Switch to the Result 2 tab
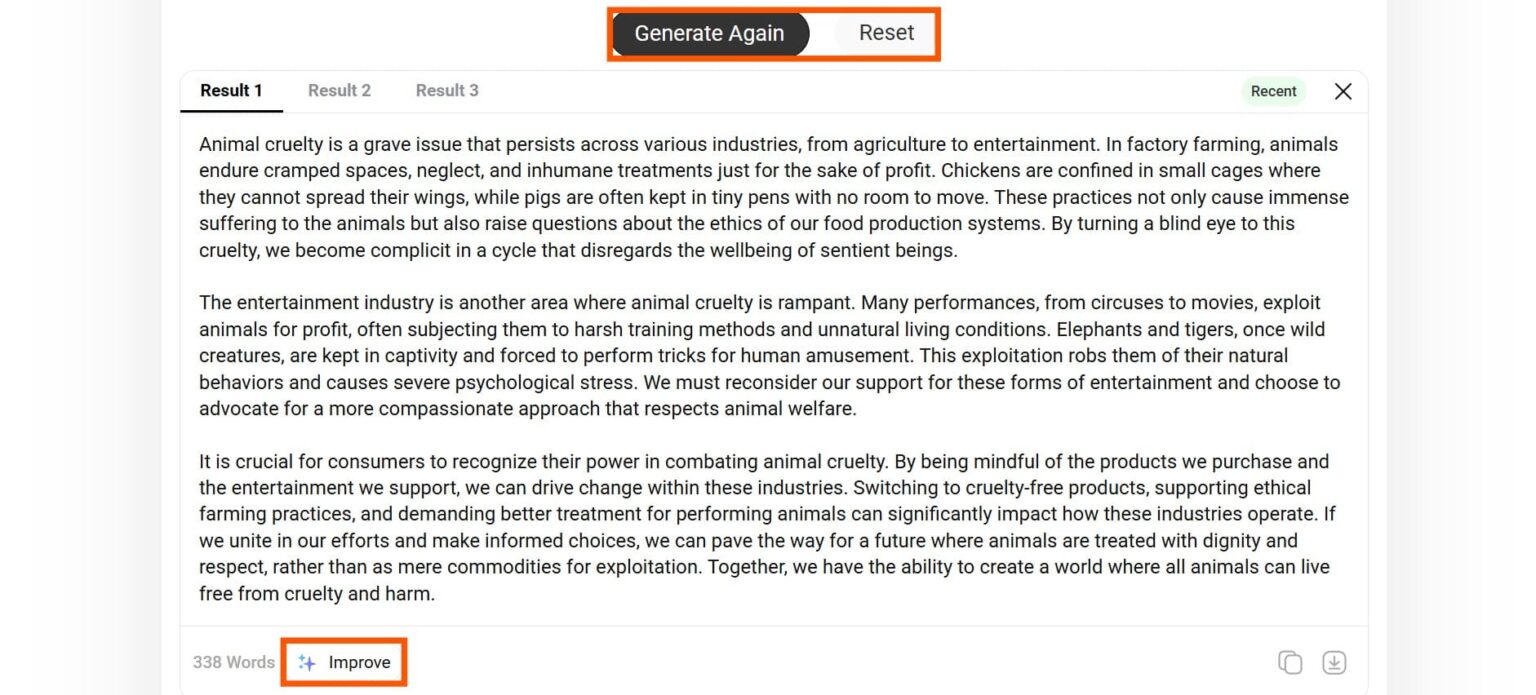Screen dimensions: 1536x695 339,90
